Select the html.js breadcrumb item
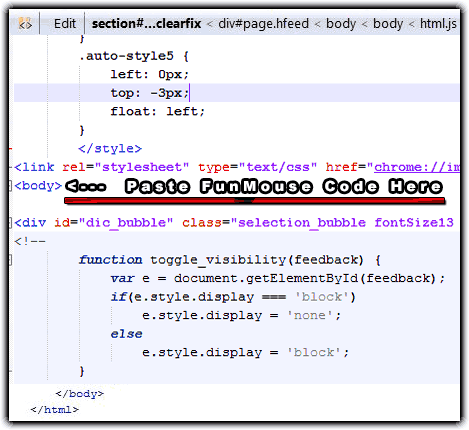This screenshot has height=430, width=469. pos(438,24)
